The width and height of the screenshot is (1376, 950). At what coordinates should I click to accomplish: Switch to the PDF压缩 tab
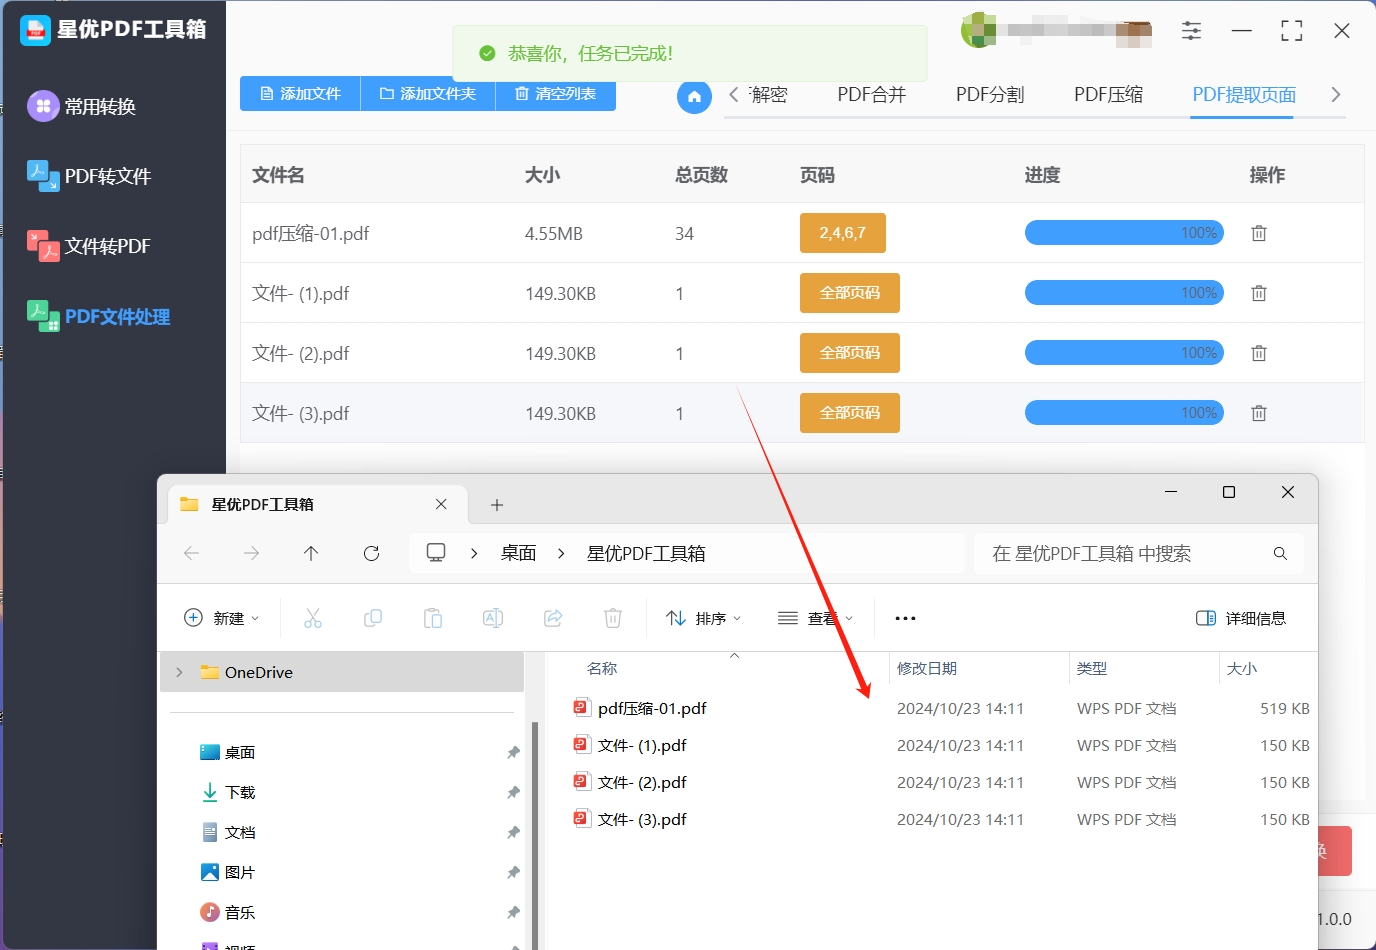pos(1108,95)
